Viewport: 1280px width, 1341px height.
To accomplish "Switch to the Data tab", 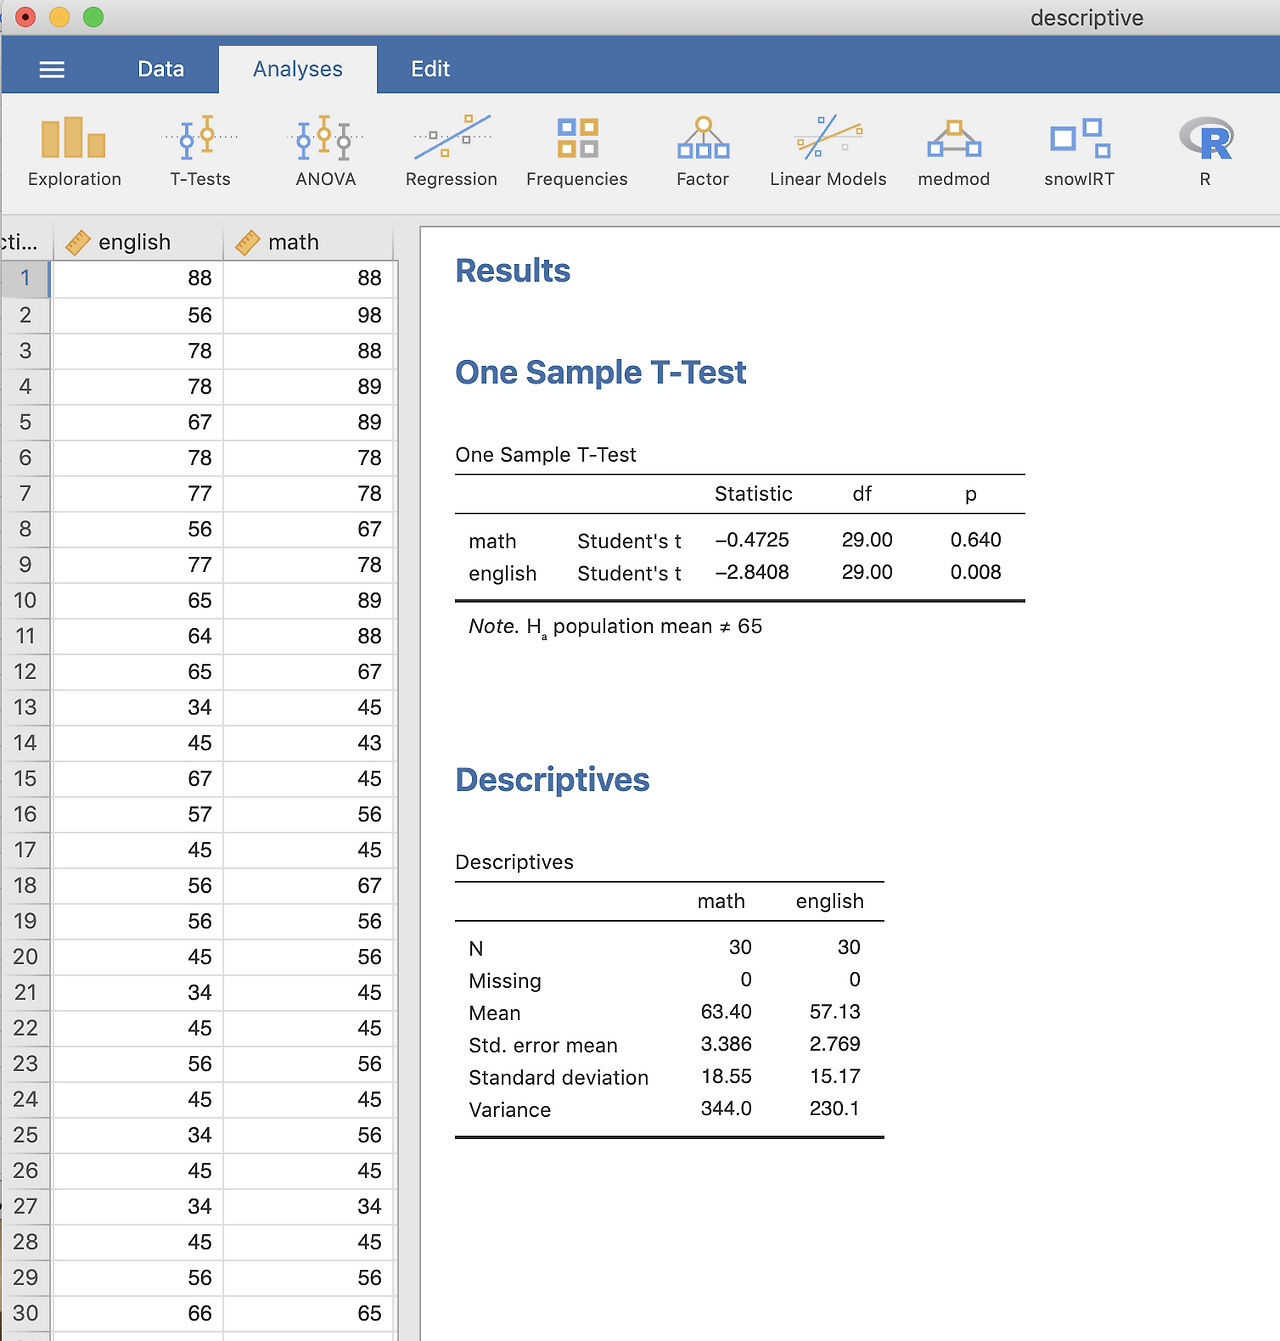I will tap(161, 69).
